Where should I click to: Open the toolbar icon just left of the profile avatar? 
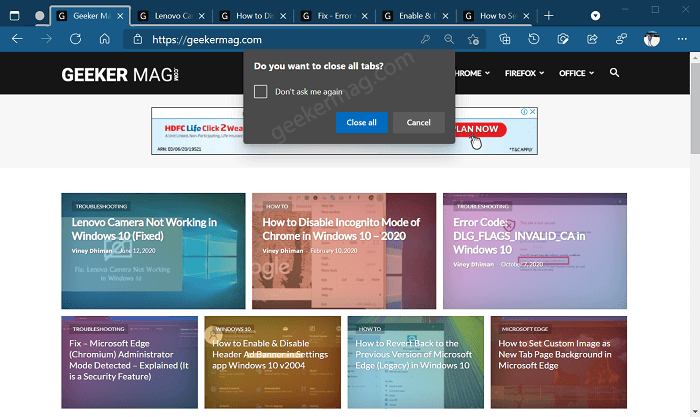pyautogui.click(x=621, y=39)
